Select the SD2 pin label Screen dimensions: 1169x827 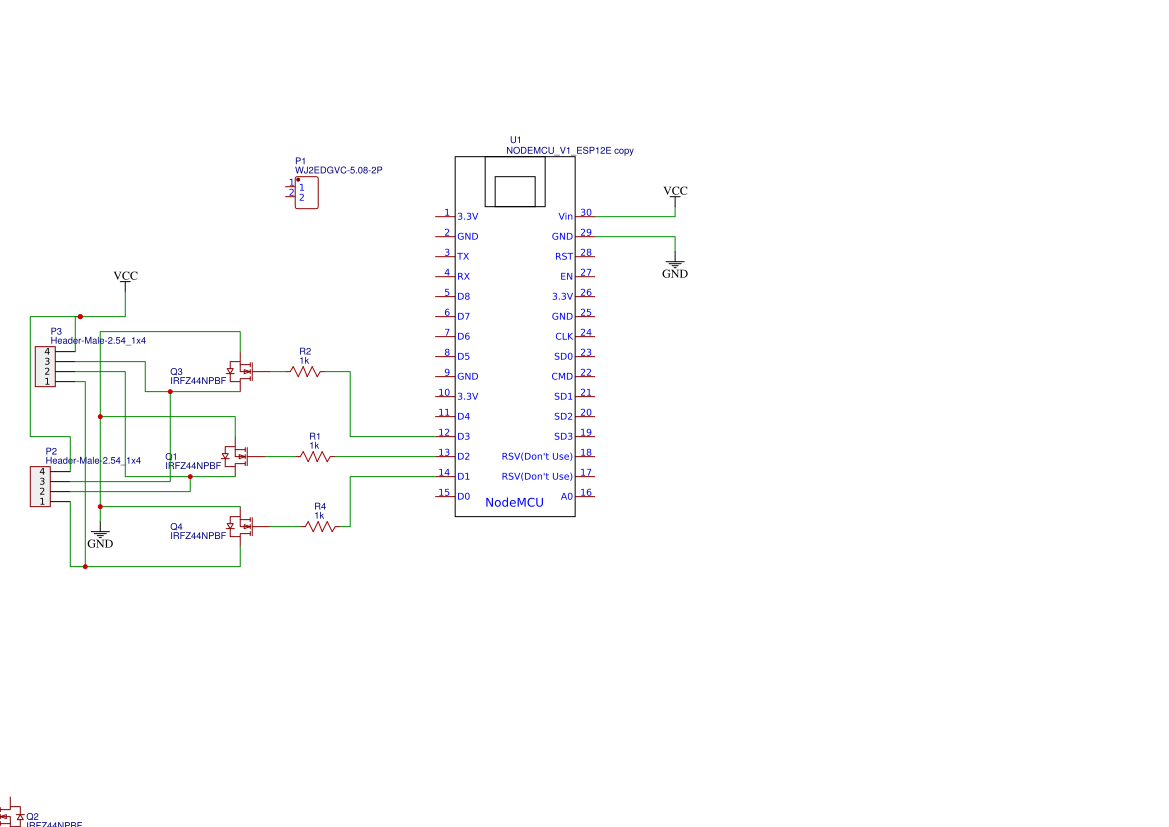pyautogui.click(x=564, y=417)
